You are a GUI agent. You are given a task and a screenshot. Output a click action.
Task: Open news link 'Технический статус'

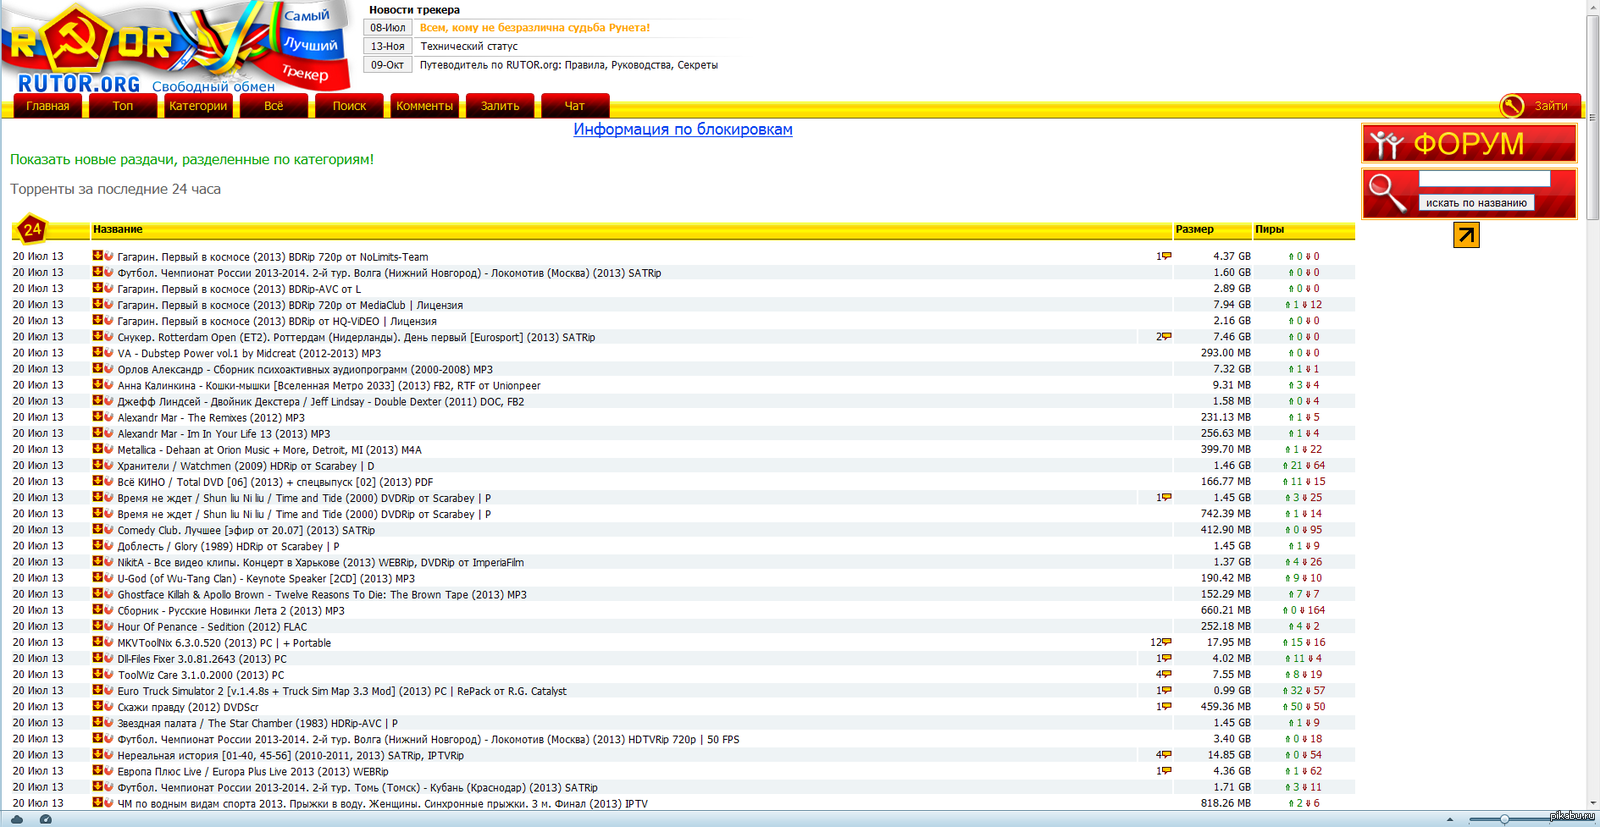469,46
